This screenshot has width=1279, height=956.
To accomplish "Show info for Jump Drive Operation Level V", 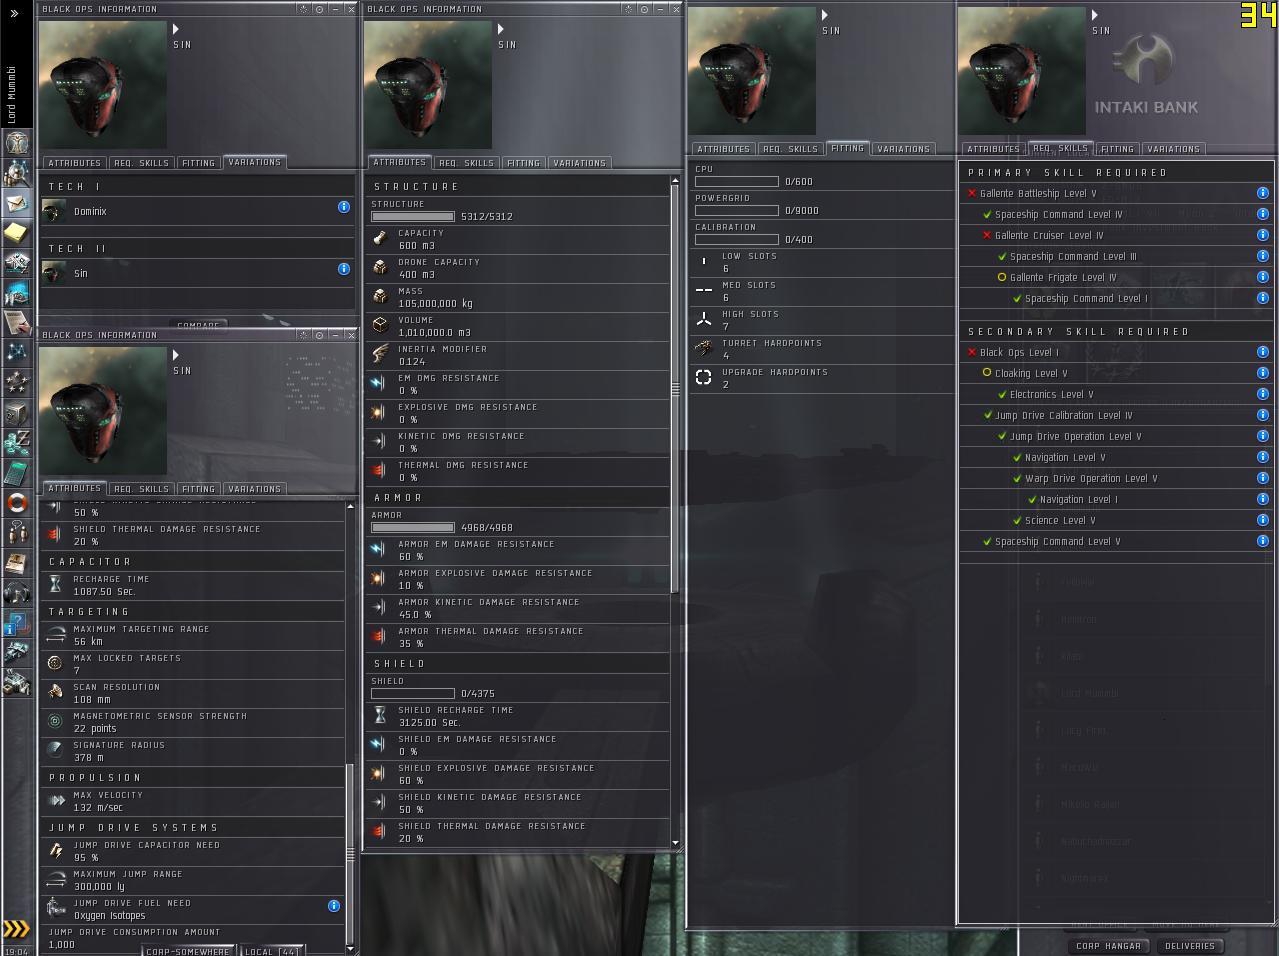I will tap(1262, 436).
